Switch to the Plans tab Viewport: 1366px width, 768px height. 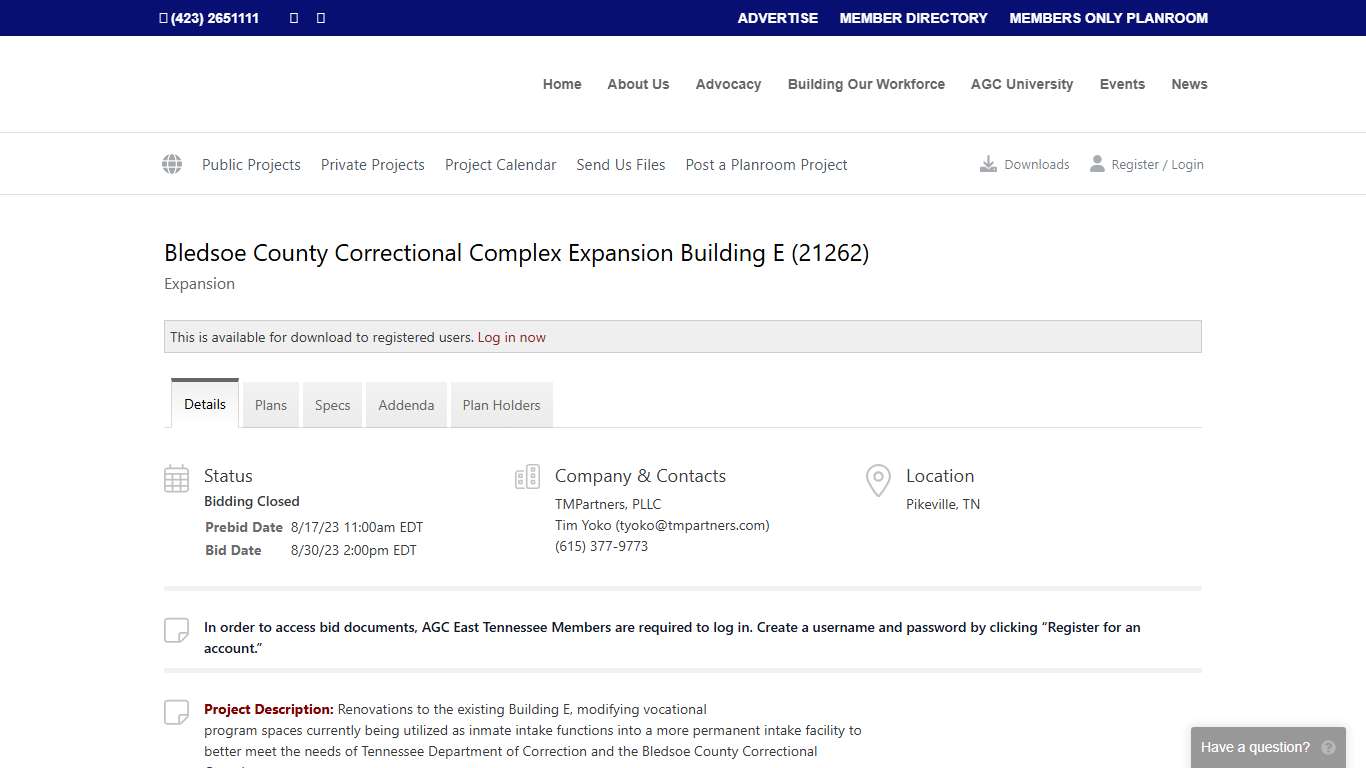tap(270, 404)
